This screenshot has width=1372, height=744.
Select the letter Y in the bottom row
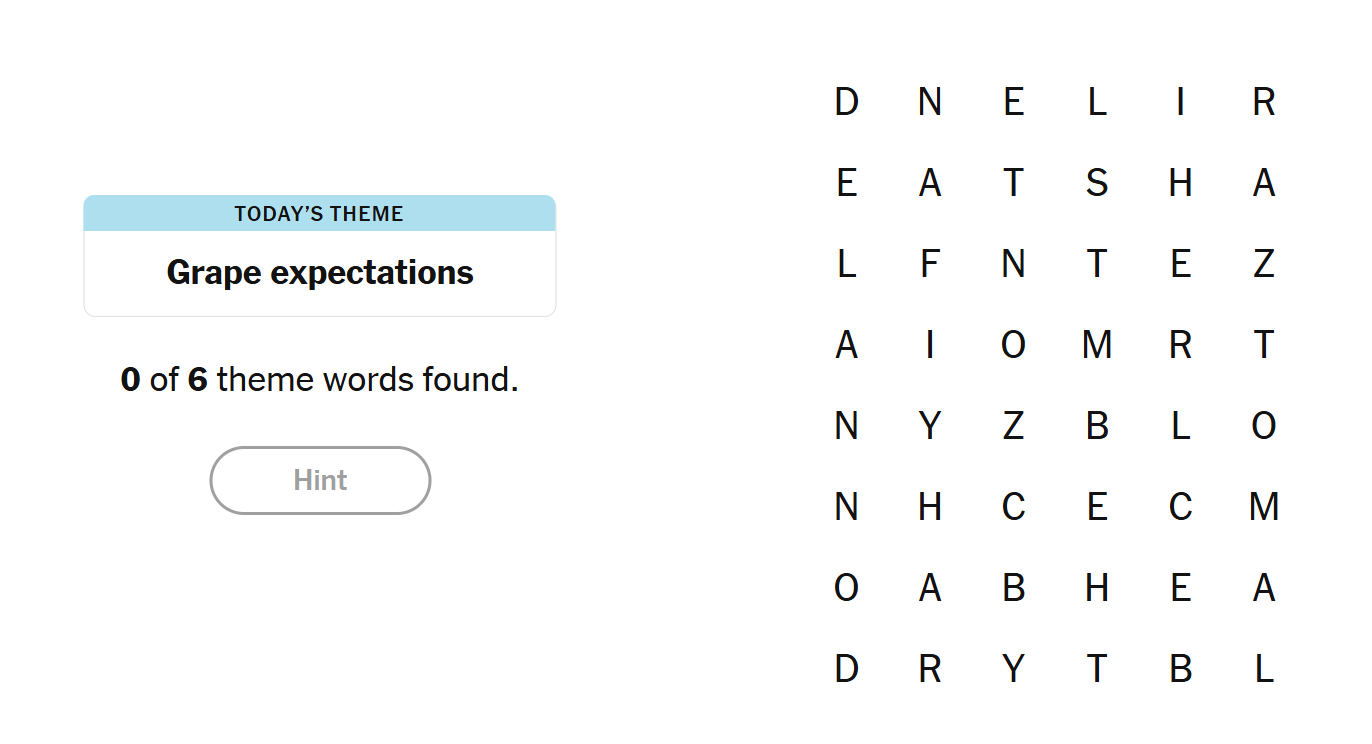(x=1013, y=669)
